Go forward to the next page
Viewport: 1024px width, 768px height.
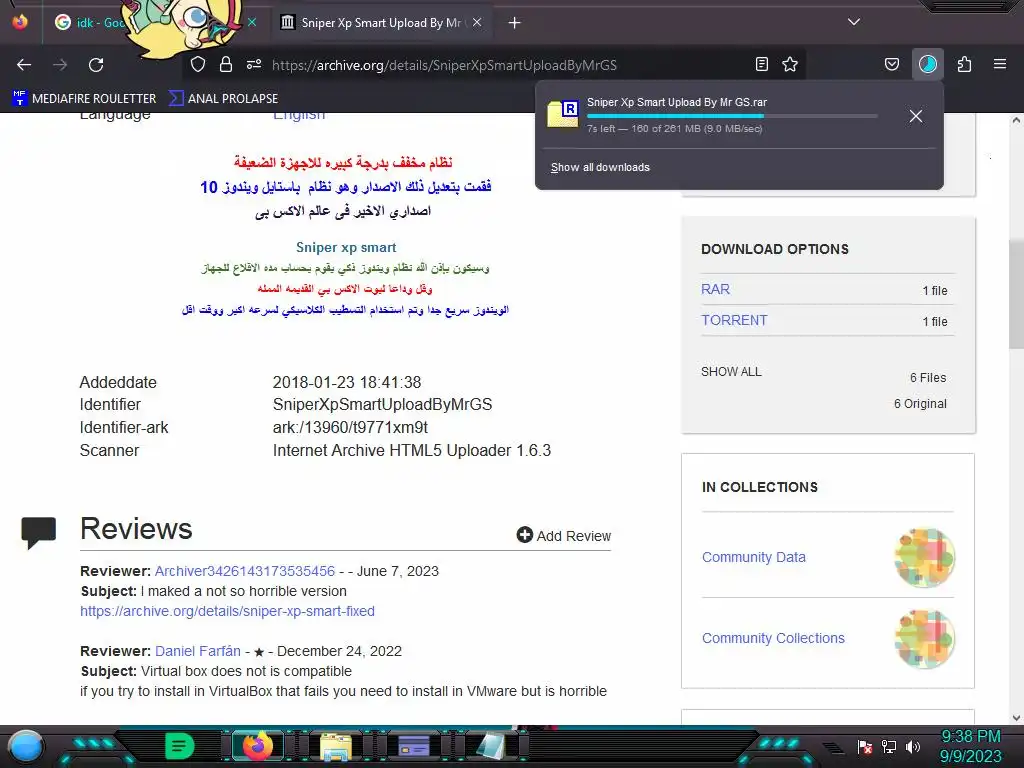pos(60,65)
